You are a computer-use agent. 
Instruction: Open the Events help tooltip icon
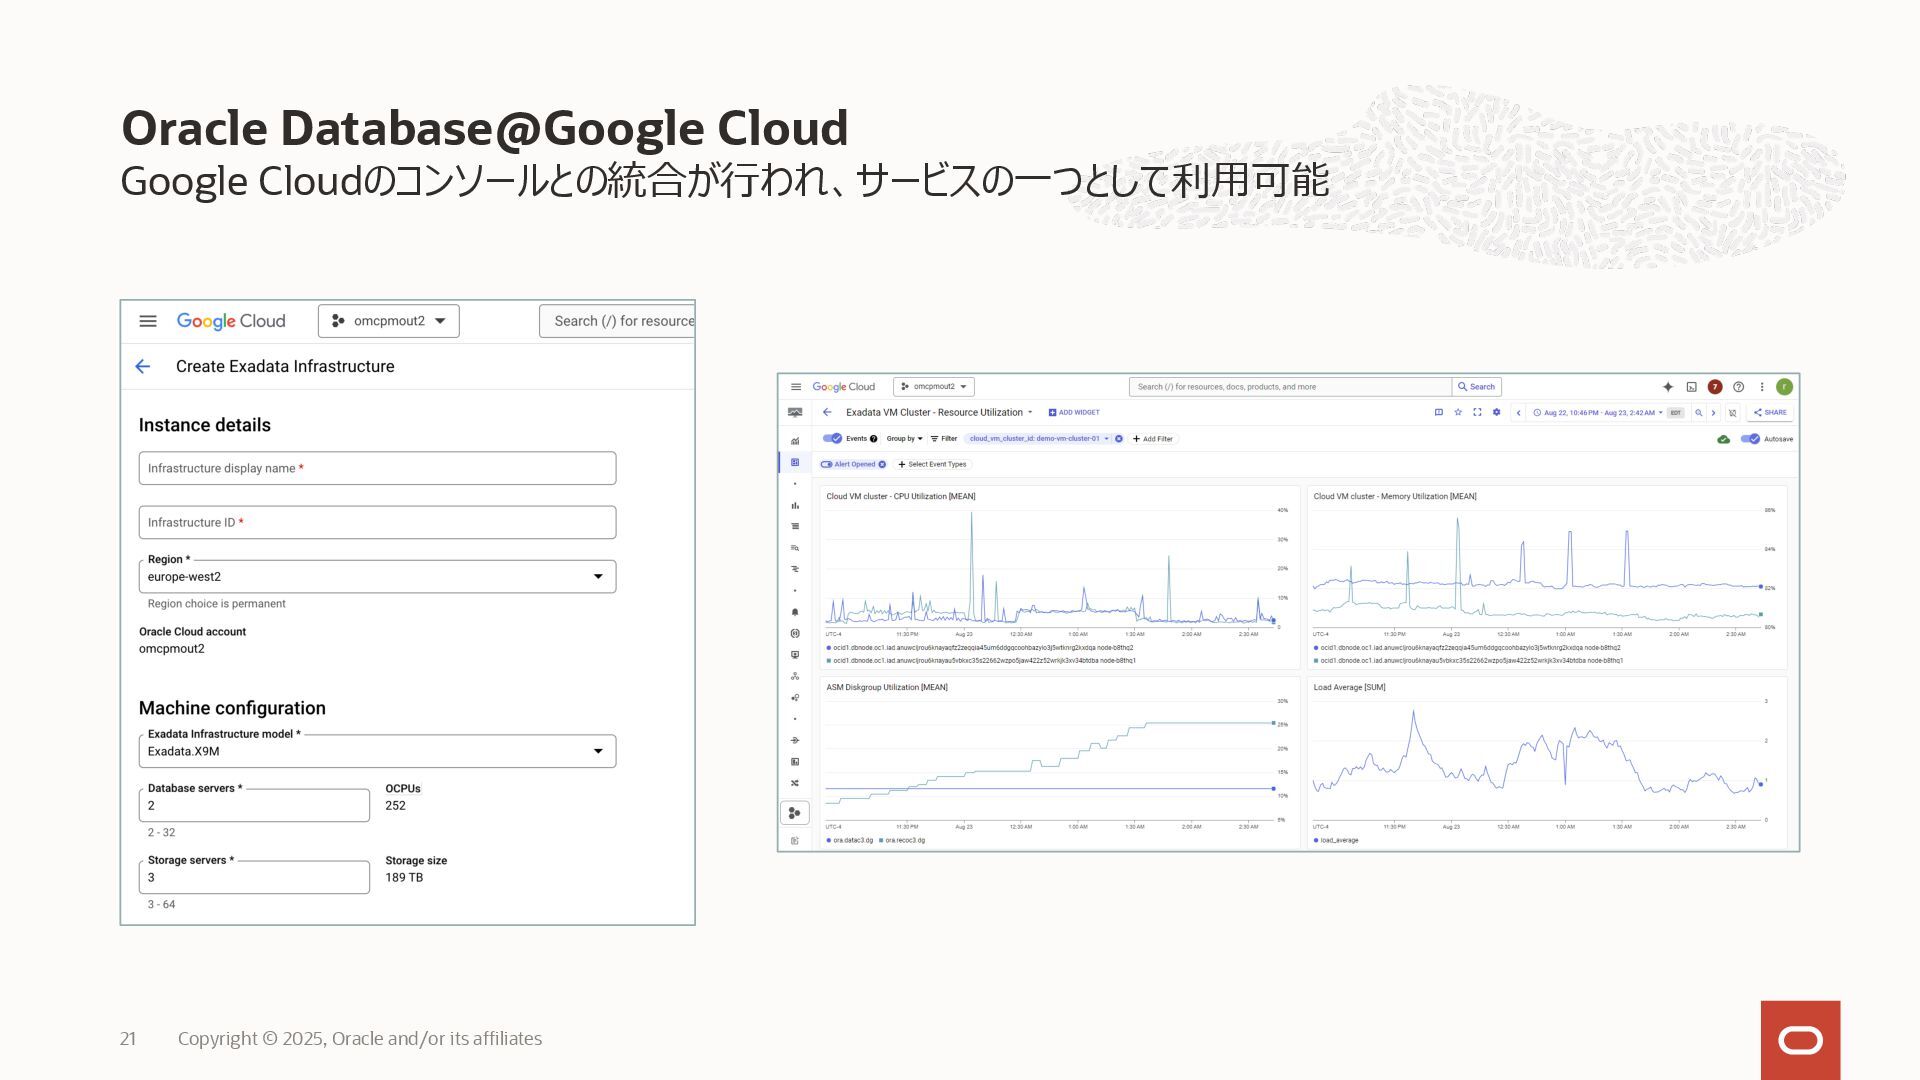[873, 439]
